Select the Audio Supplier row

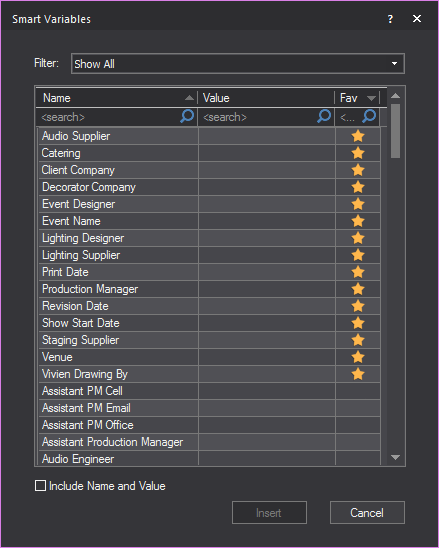209,136
